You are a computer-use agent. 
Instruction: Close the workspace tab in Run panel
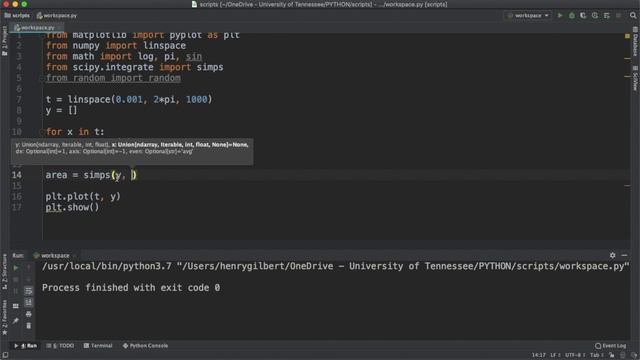tap(75, 256)
